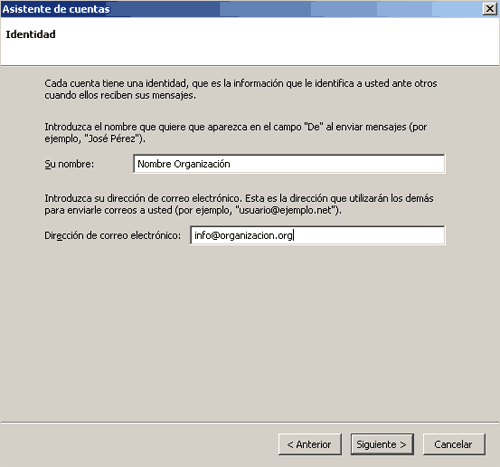Click the instruction mentioning 'usuario@ejemplo.net'
Viewport: 500px width, 467px height.
239,204
